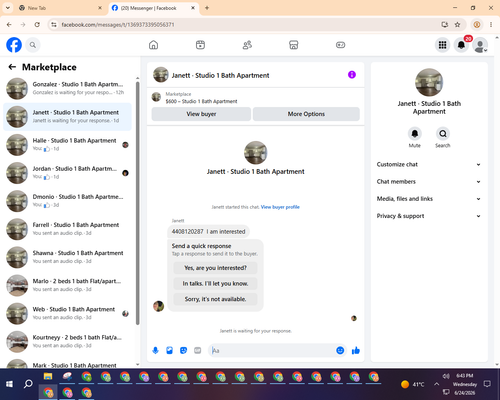Expand Customize chat section

429,164
